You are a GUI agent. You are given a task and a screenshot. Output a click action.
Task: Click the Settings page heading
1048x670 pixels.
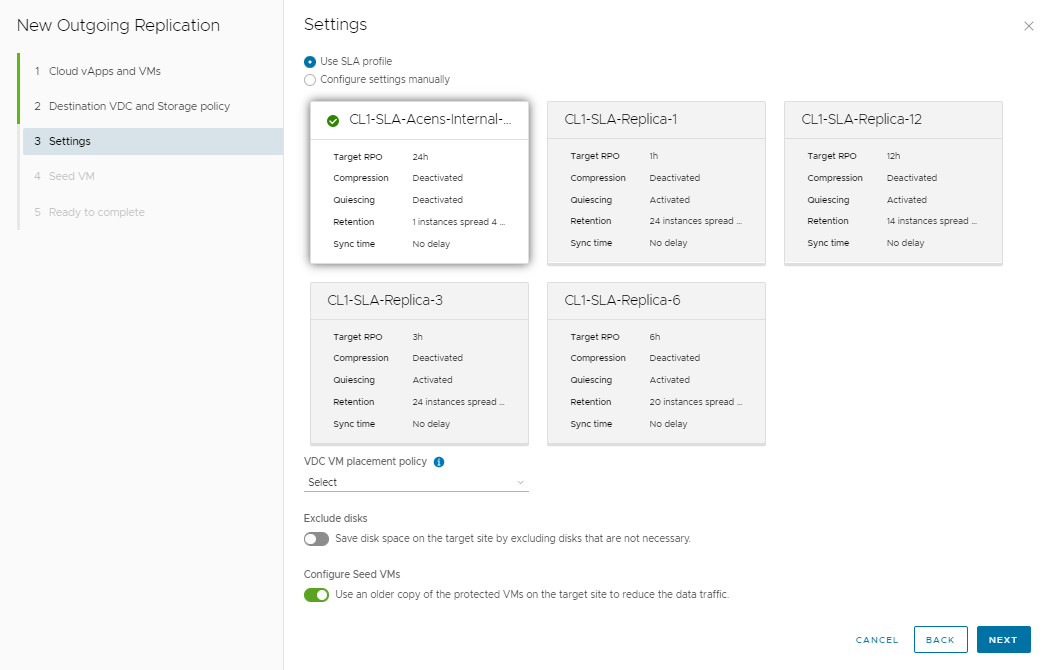[x=336, y=25]
